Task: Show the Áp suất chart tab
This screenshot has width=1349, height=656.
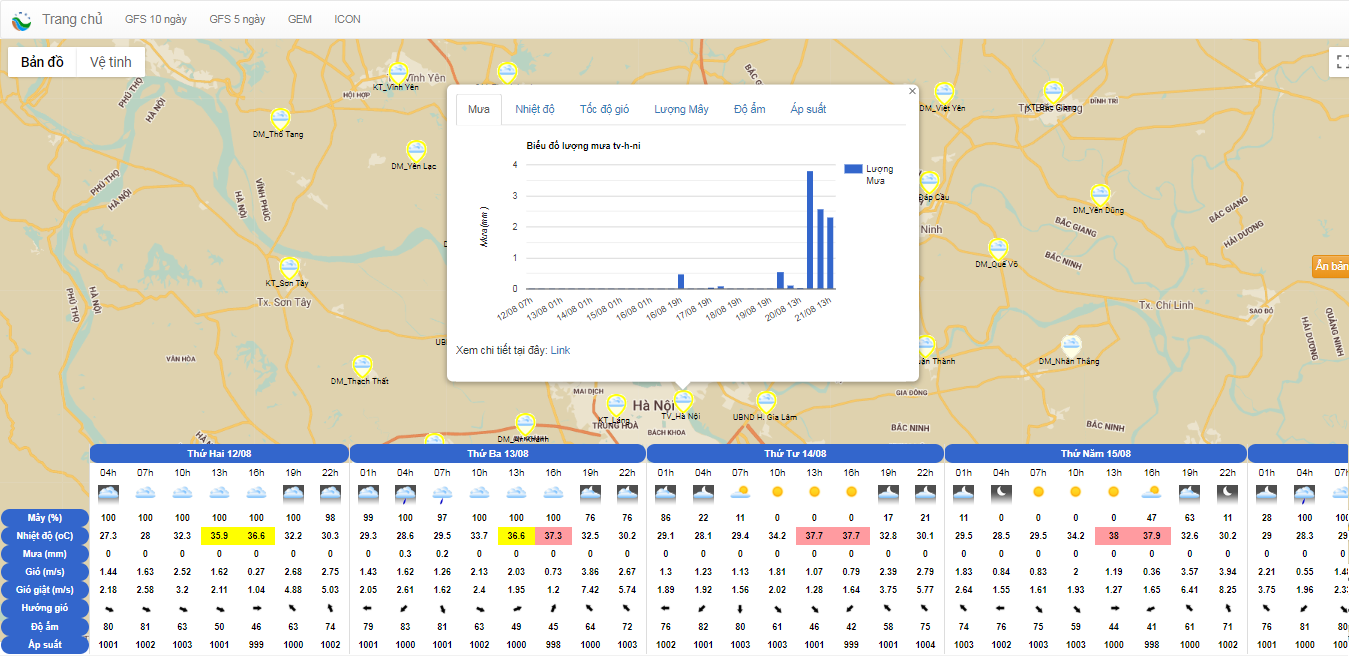Action: (x=808, y=109)
